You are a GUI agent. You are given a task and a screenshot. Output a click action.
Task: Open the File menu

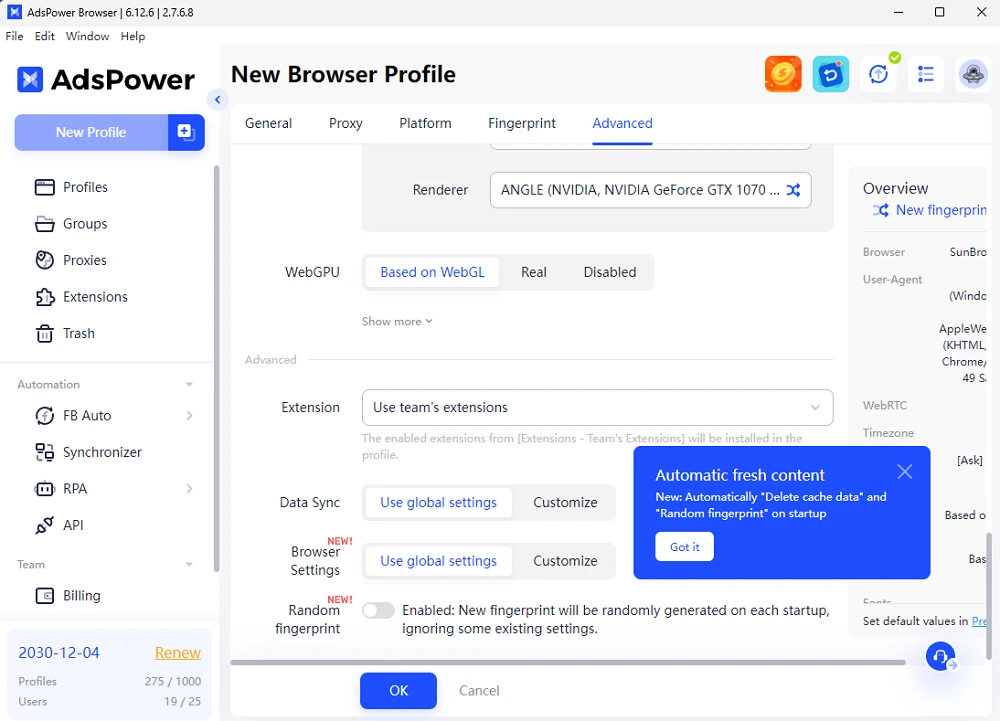(14, 36)
